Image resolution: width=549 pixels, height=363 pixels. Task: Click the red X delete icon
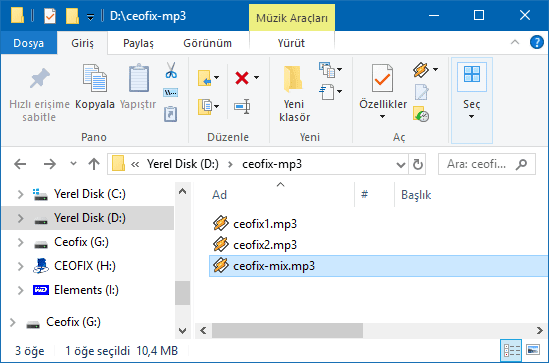[242, 78]
